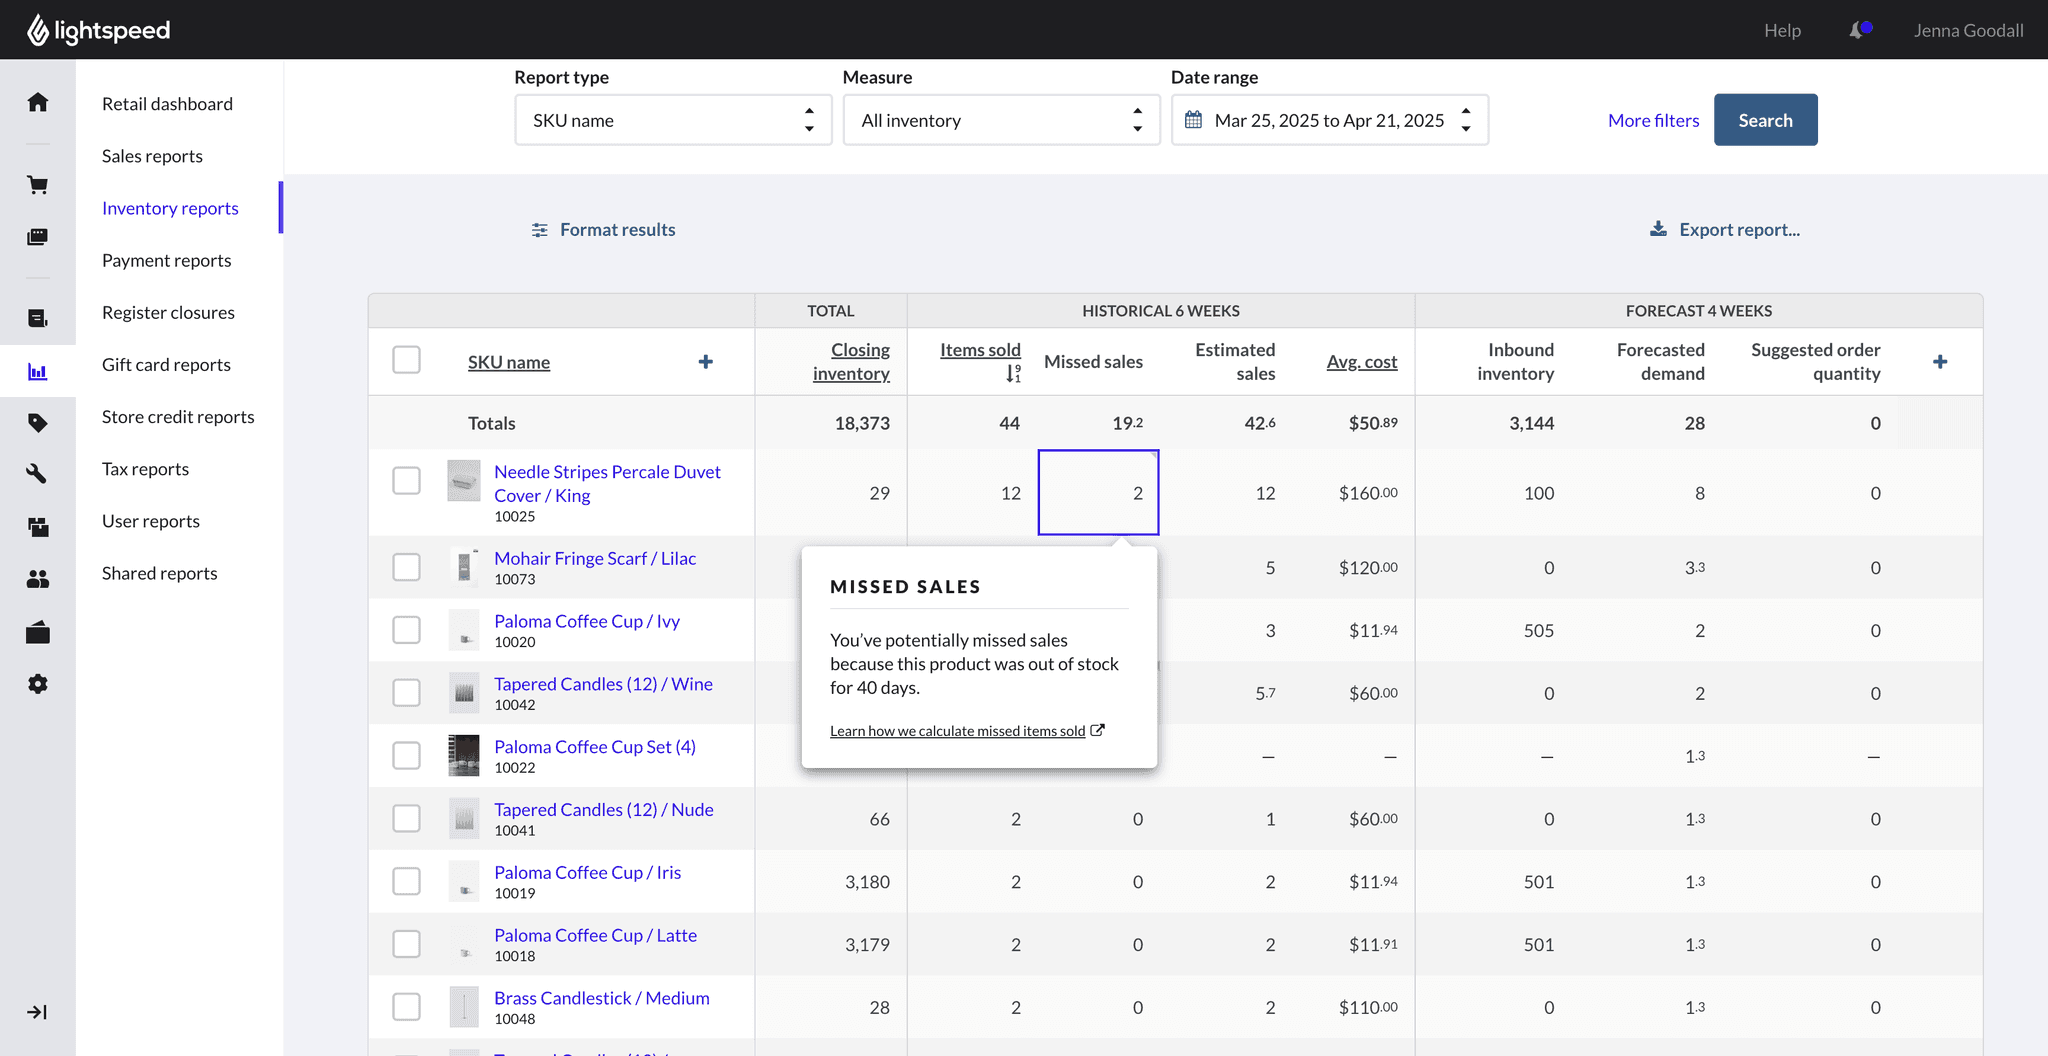This screenshot has width=2048, height=1056.
Task: Open the Date range picker
Action: [1329, 120]
